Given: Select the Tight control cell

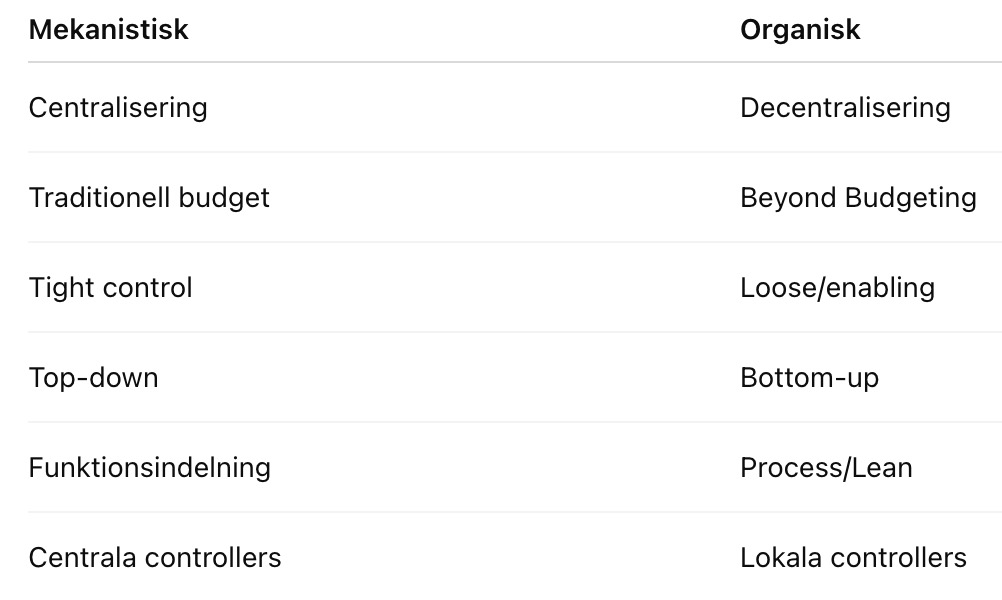Looking at the screenshot, I should (110, 288).
